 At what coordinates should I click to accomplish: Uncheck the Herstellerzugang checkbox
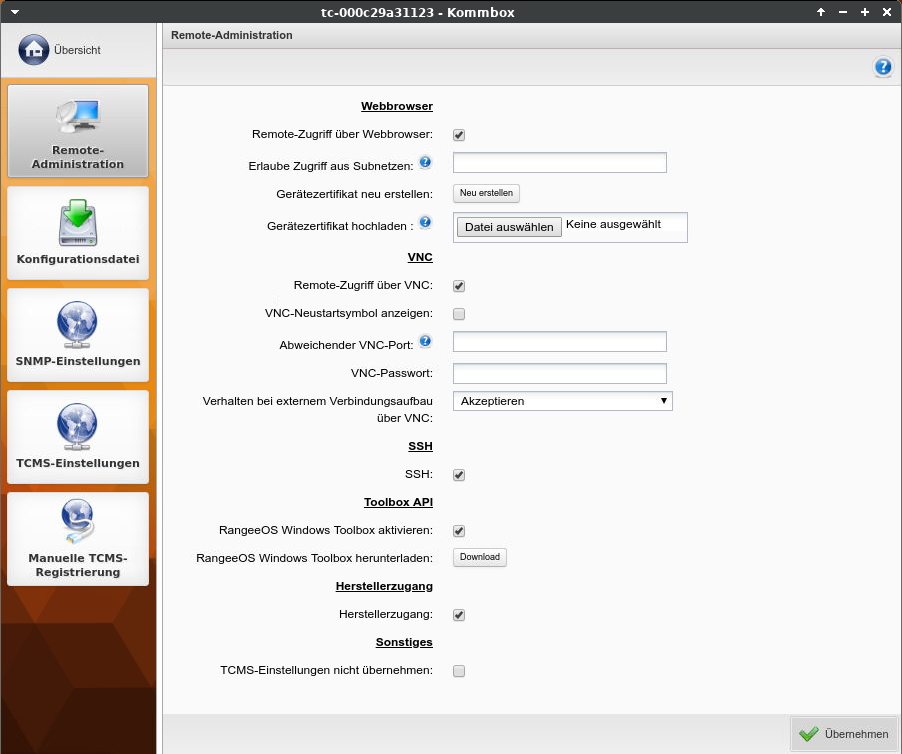pyautogui.click(x=459, y=615)
